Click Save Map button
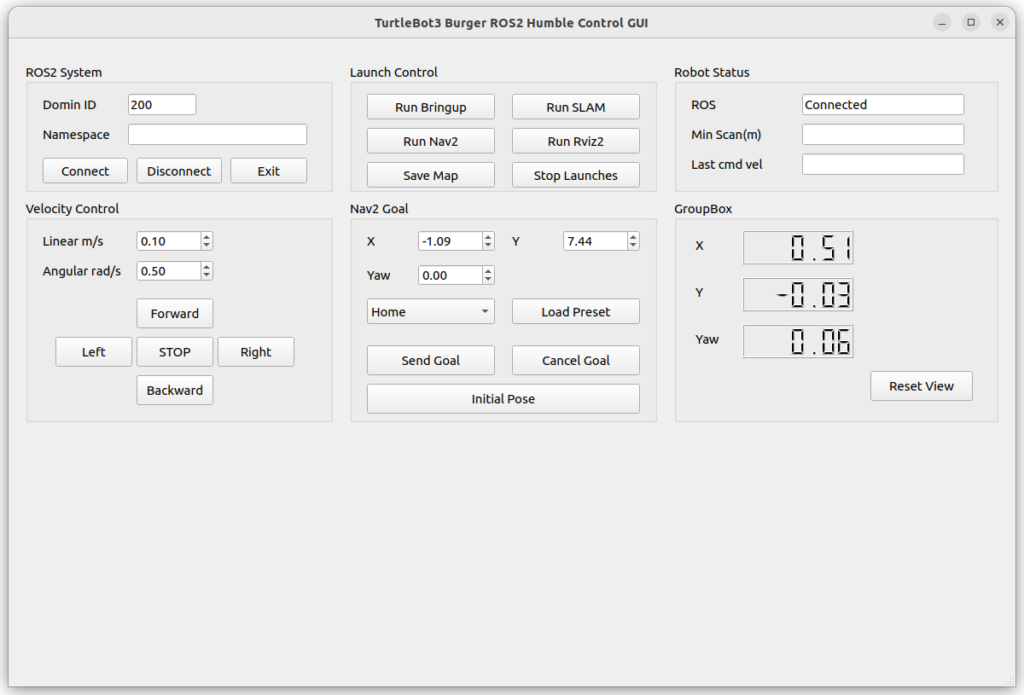Image resolution: width=1024 pixels, height=695 pixels. coord(430,175)
